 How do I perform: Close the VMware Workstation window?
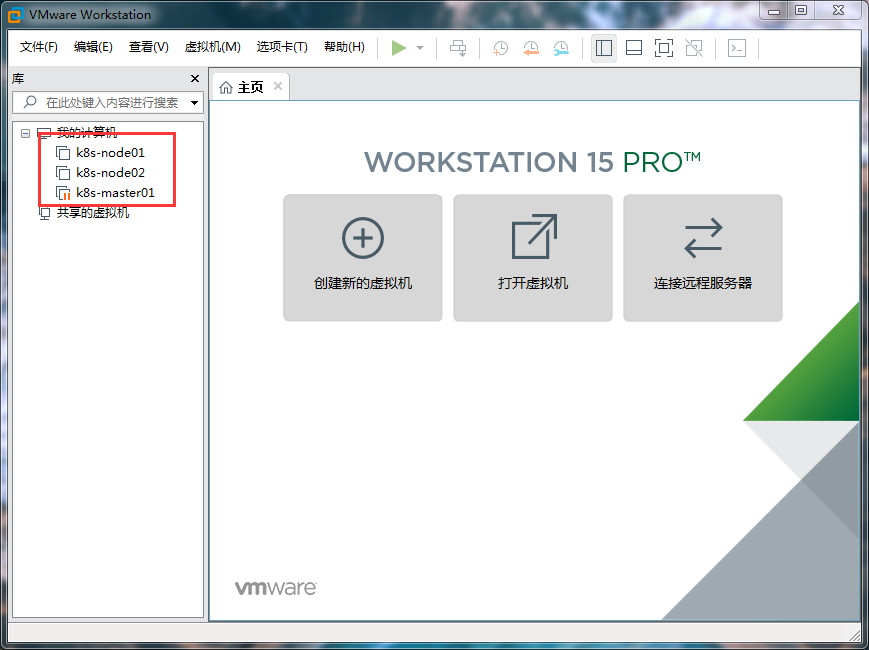[839, 11]
